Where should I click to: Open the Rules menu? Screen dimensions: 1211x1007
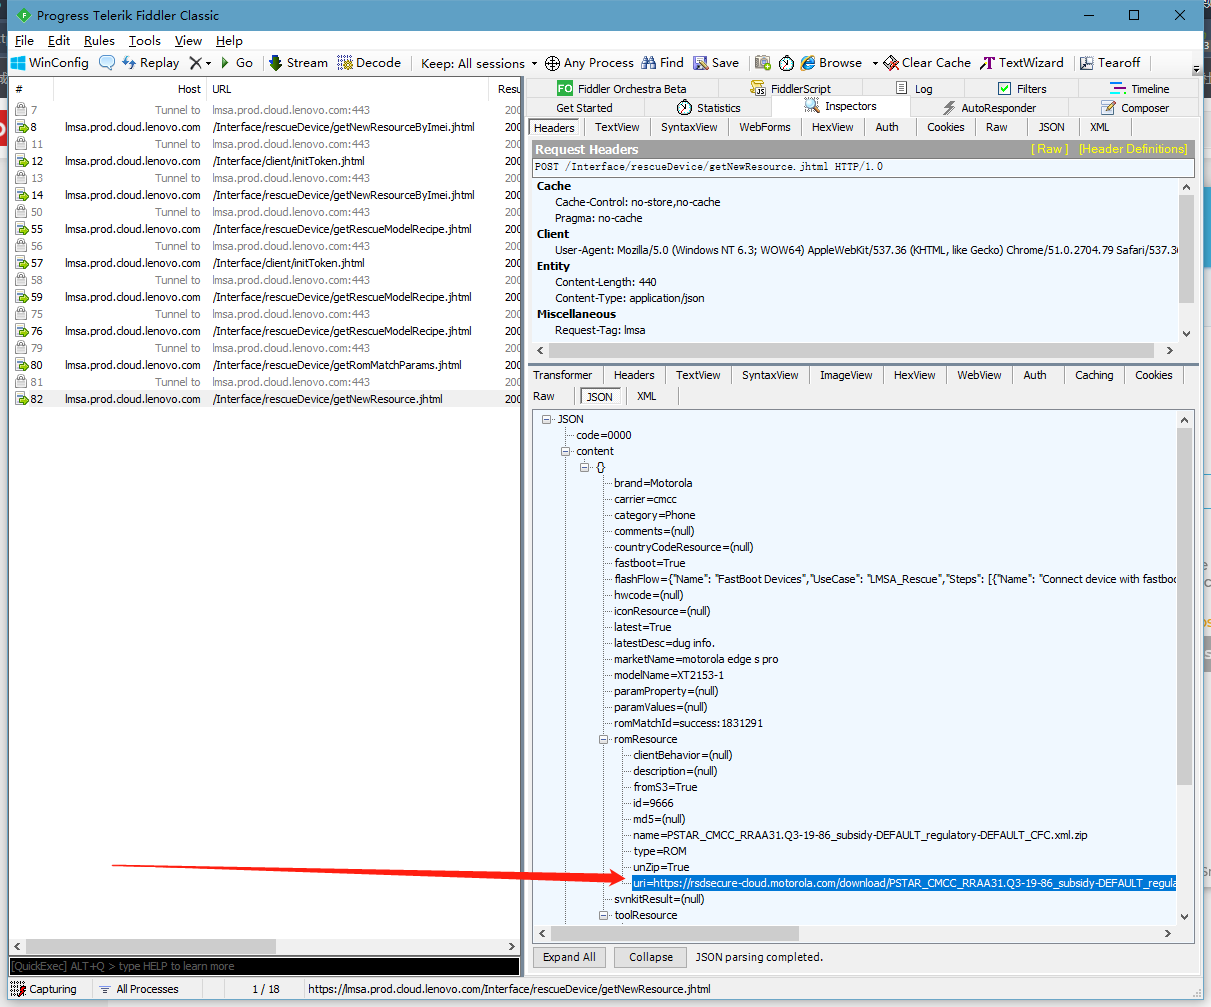point(99,41)
